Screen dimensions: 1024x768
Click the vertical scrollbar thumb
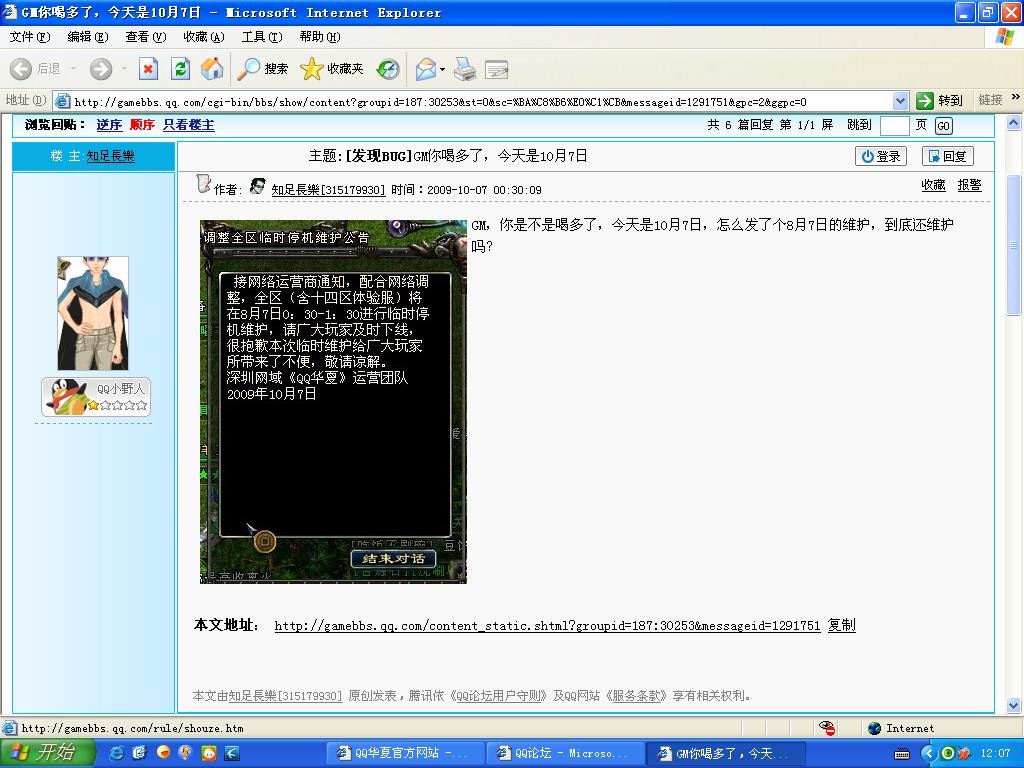click(1014, 246)
